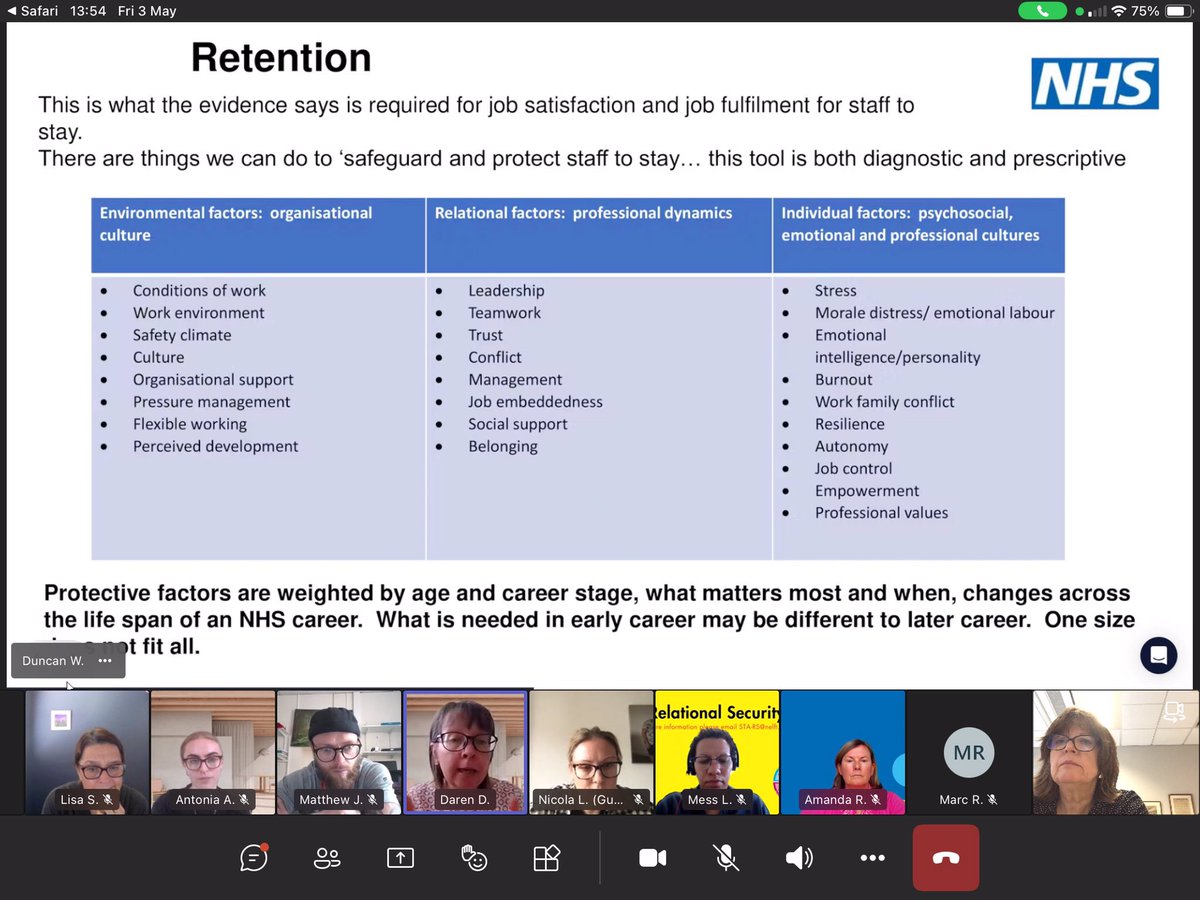Image resolution: width=1200 pixels, height=900 pixels.
Task: Tap 'Flexible working' bullet
Action: (x=190, y=424)
